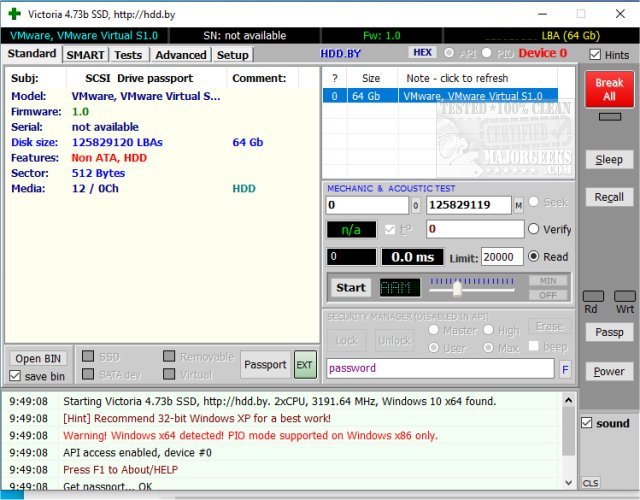Select the User radio option
The height and width of the screenshot is (500, 640).
point(433,348)
